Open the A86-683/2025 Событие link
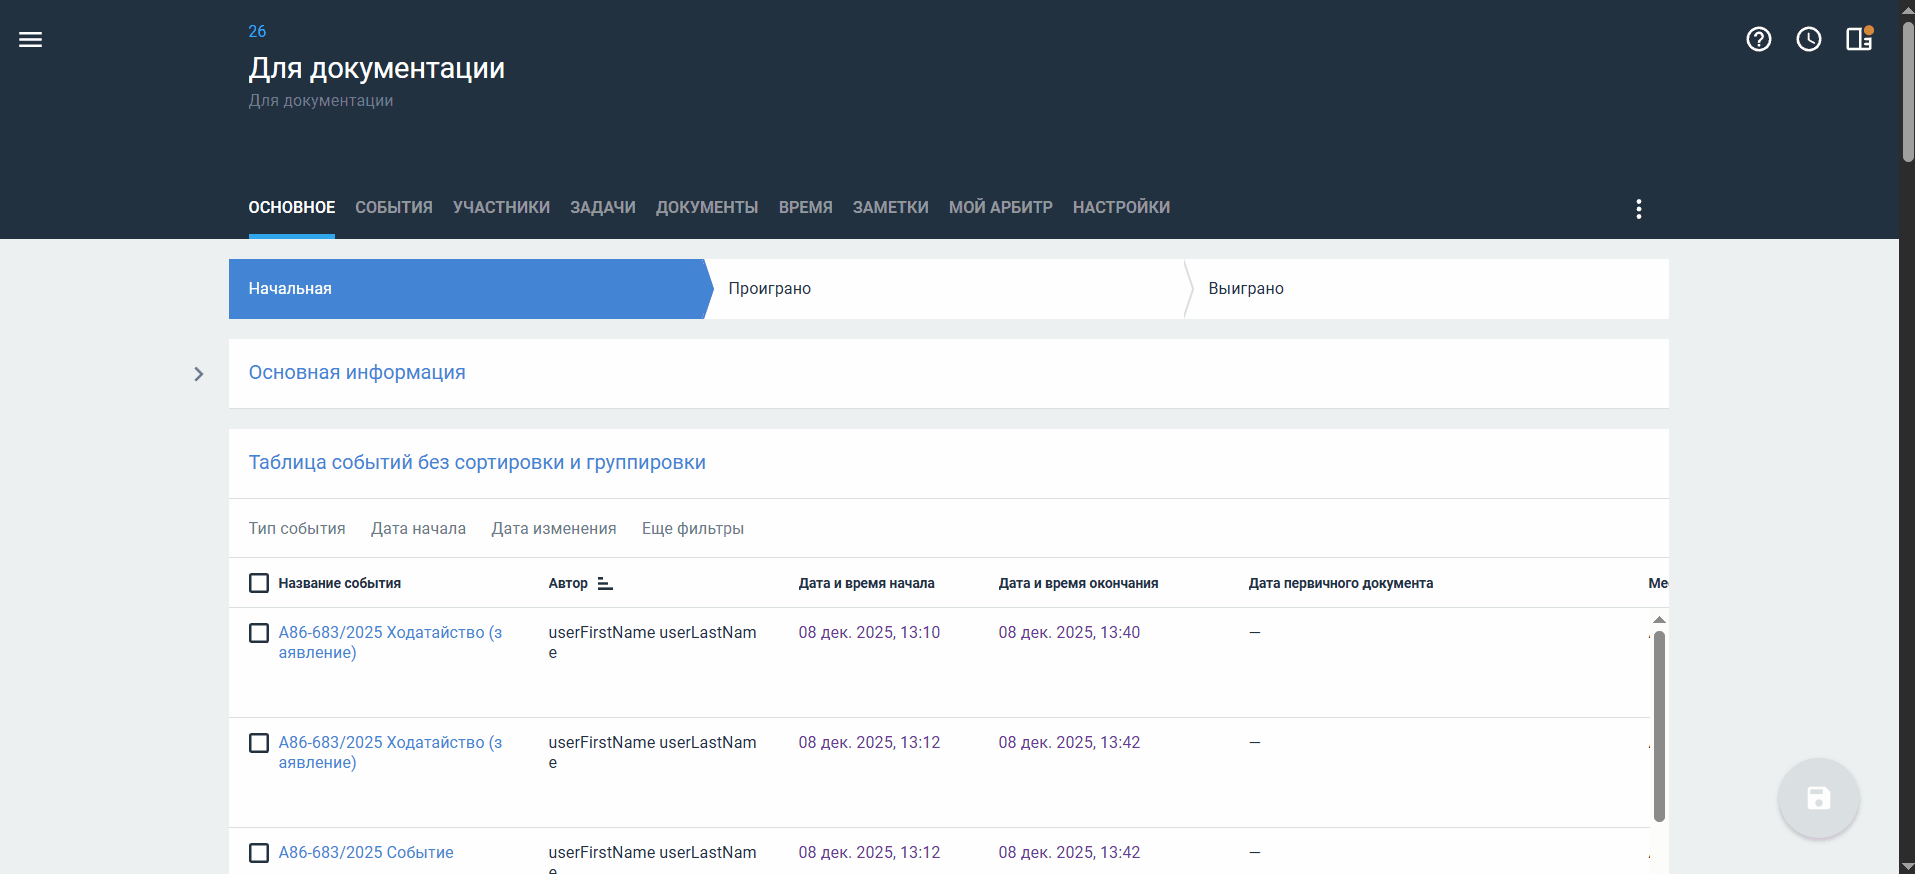Viewport: 1915px width, 874px height. tap(365, 852)
